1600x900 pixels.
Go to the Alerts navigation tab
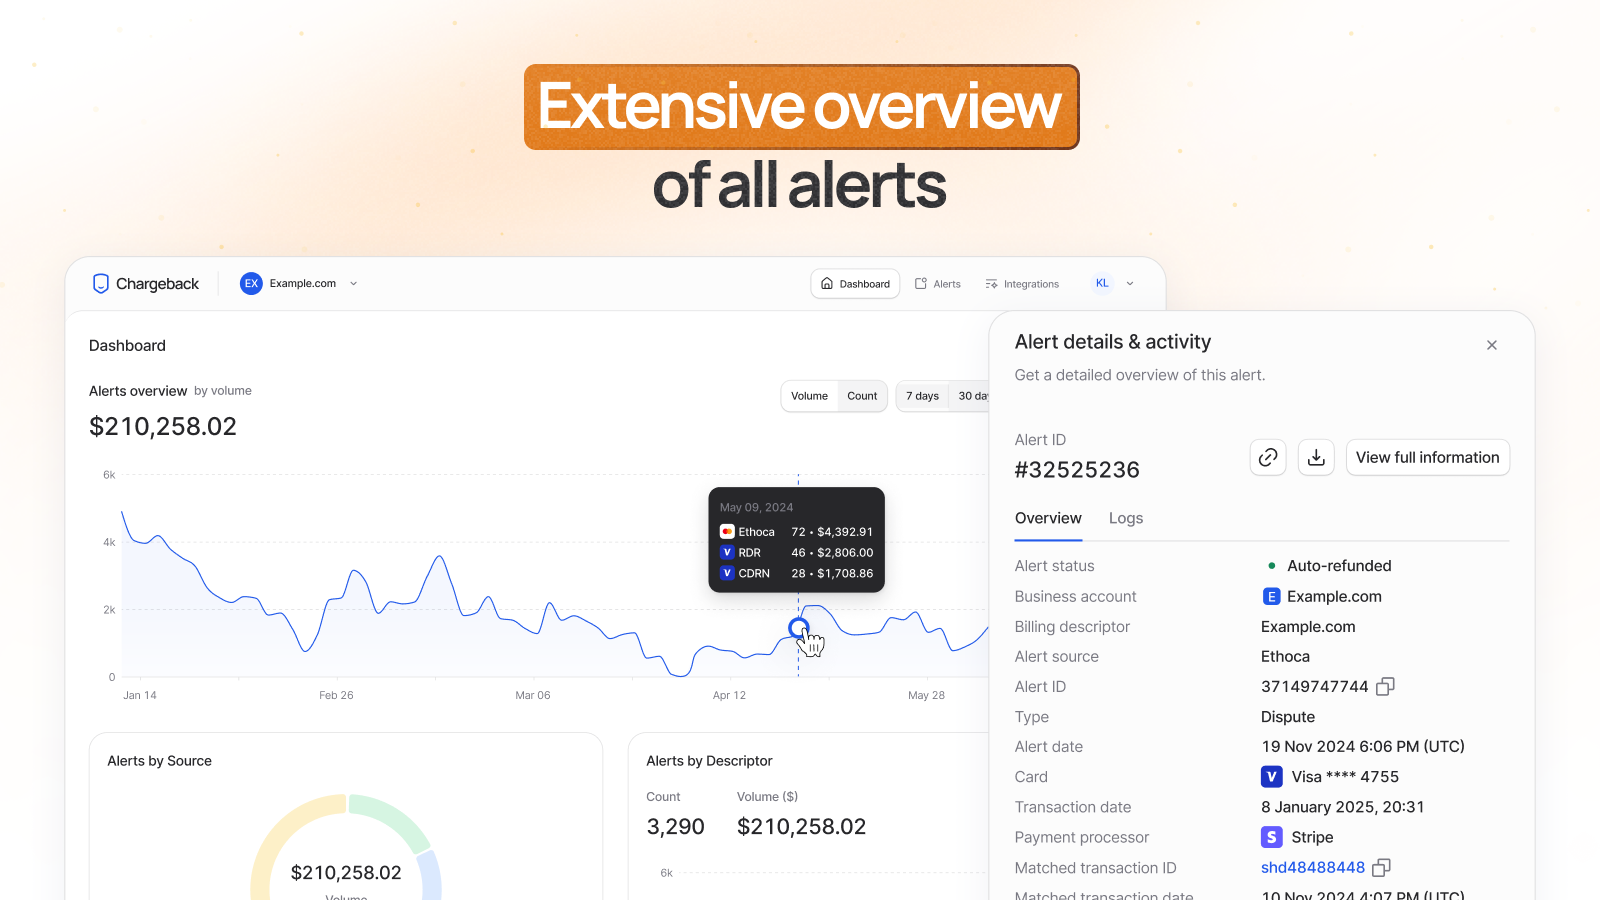[x=938, y=284]
